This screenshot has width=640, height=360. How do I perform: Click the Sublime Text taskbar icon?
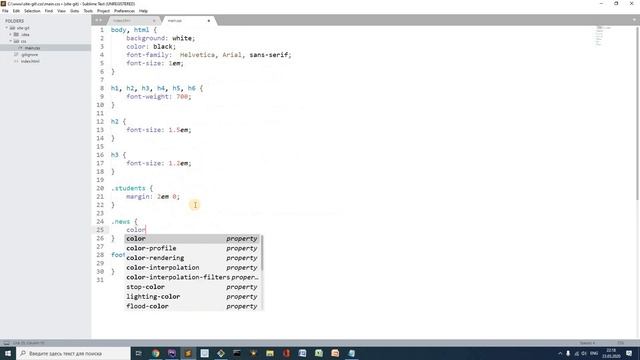[x=188, y=353]
